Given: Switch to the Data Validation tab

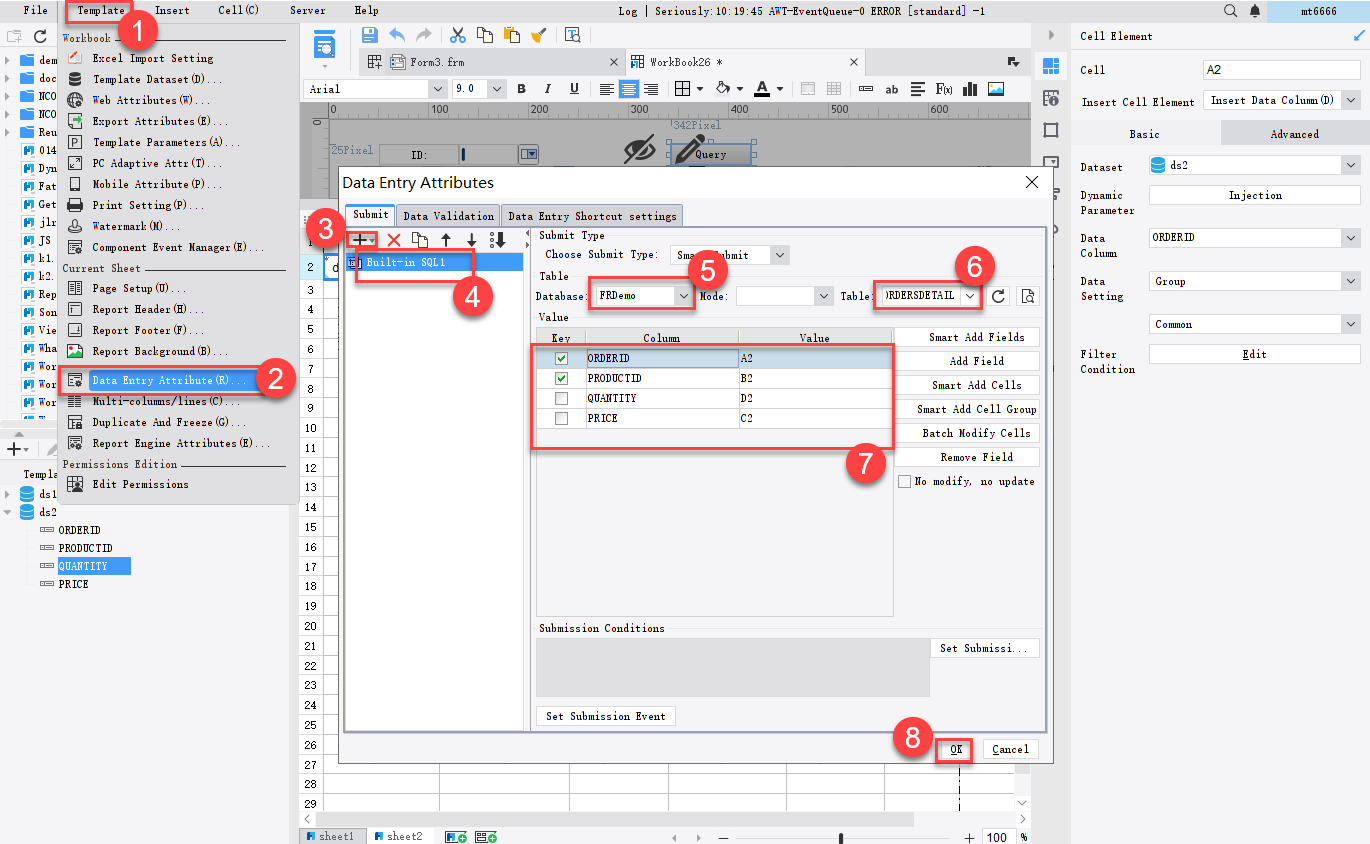Looking at the screenshot, I should [x=448, y=215].
